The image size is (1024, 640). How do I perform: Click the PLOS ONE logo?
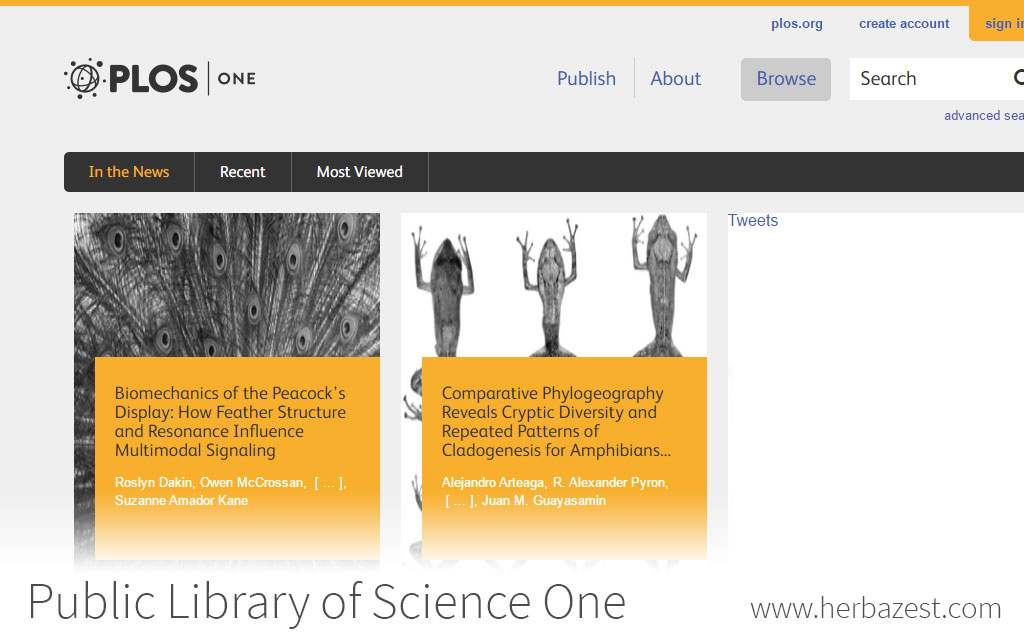point(160,78)
